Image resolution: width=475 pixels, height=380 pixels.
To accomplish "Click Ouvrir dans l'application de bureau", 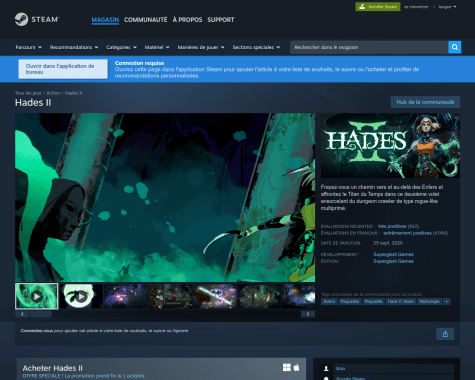I will (63, 69).
